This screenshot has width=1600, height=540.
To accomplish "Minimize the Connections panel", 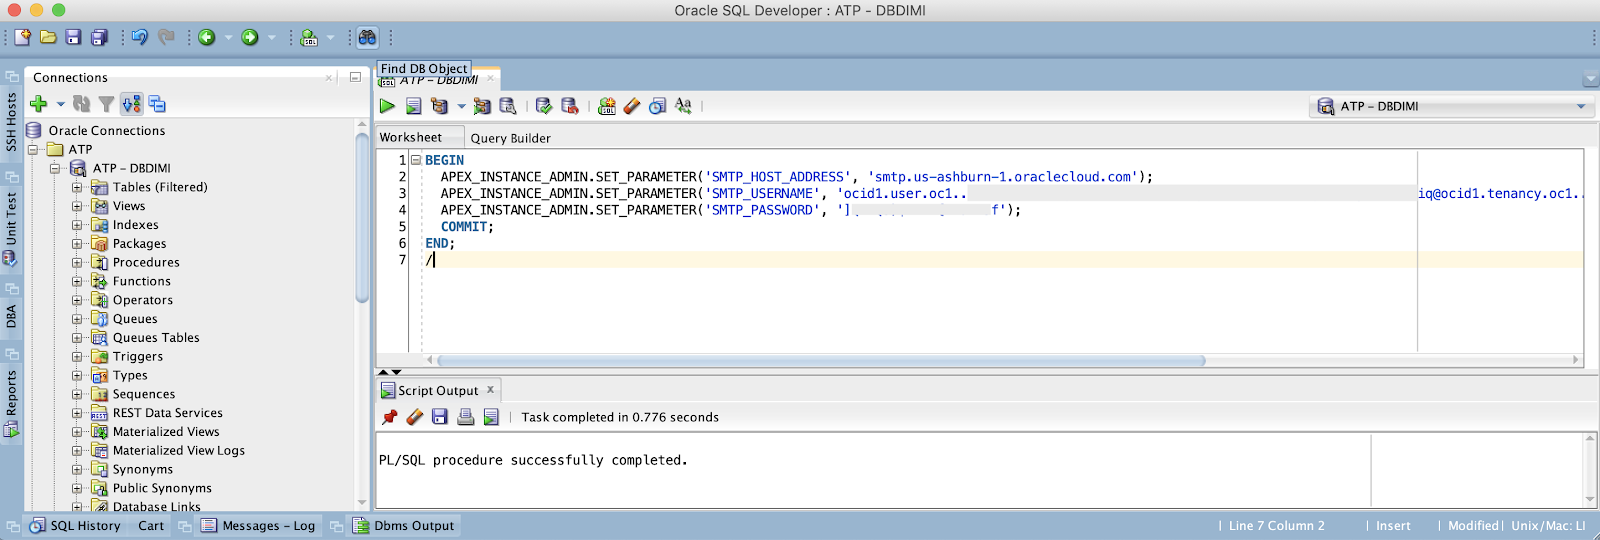I will [355, 77].
